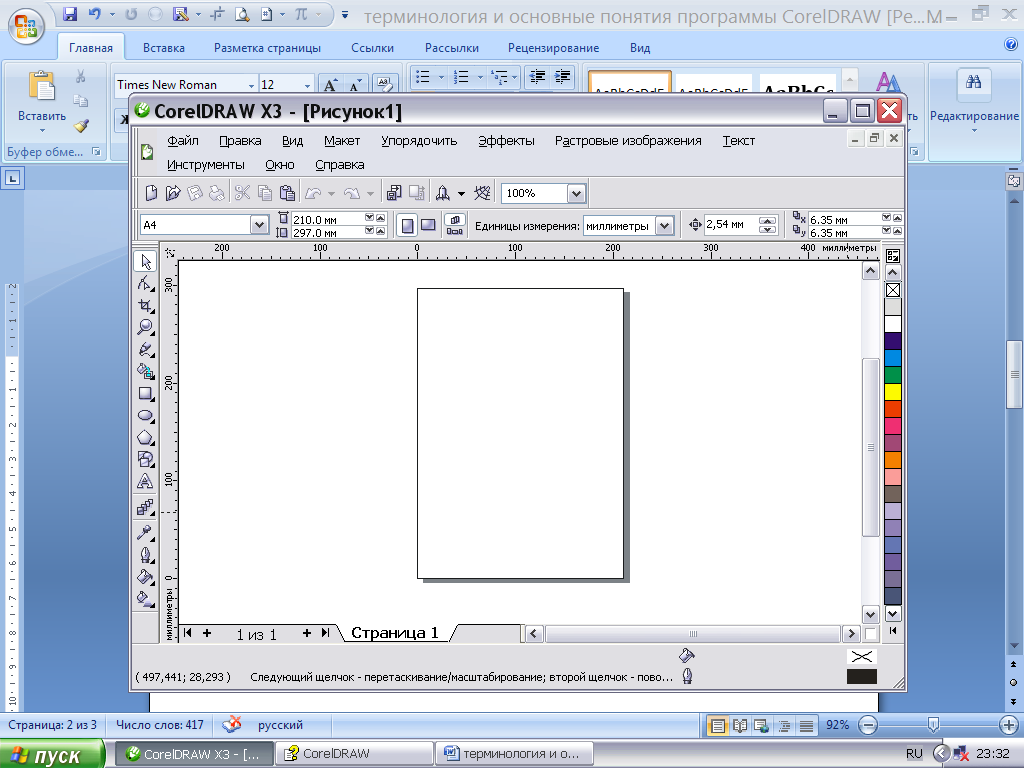Viewport: 1024px width, 768px height.
Task: Switch Word to Web Layout view
Action: [761, 726]
